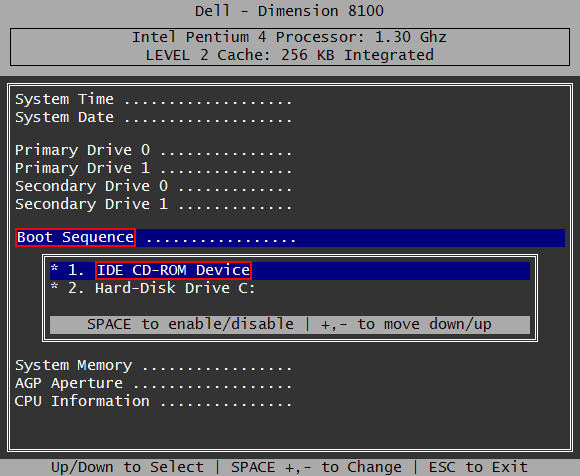The image size is (580, 476).
Task: Click the Up/Down to Select hint
Action: (127, 467)
